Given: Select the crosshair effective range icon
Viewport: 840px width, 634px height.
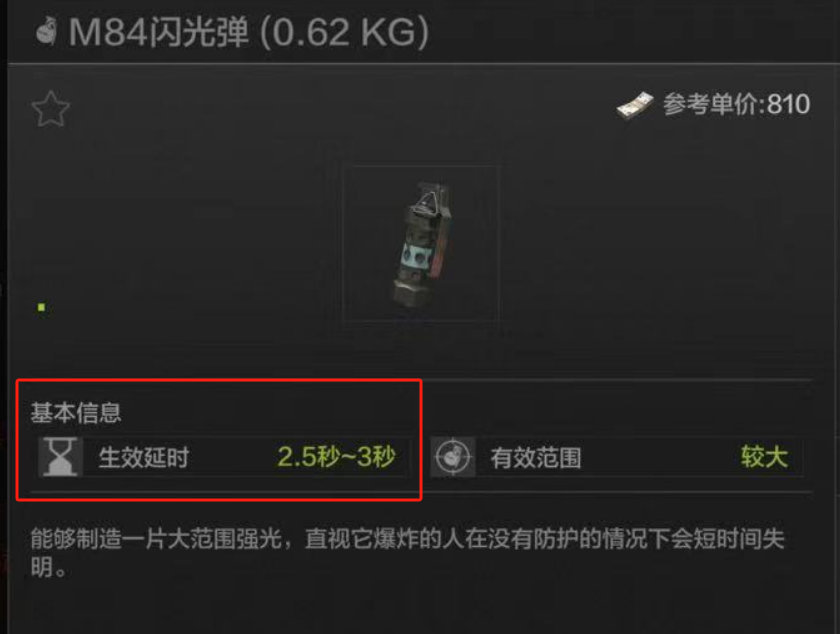Looking at the screenshot, I should [x=453, y=457].
